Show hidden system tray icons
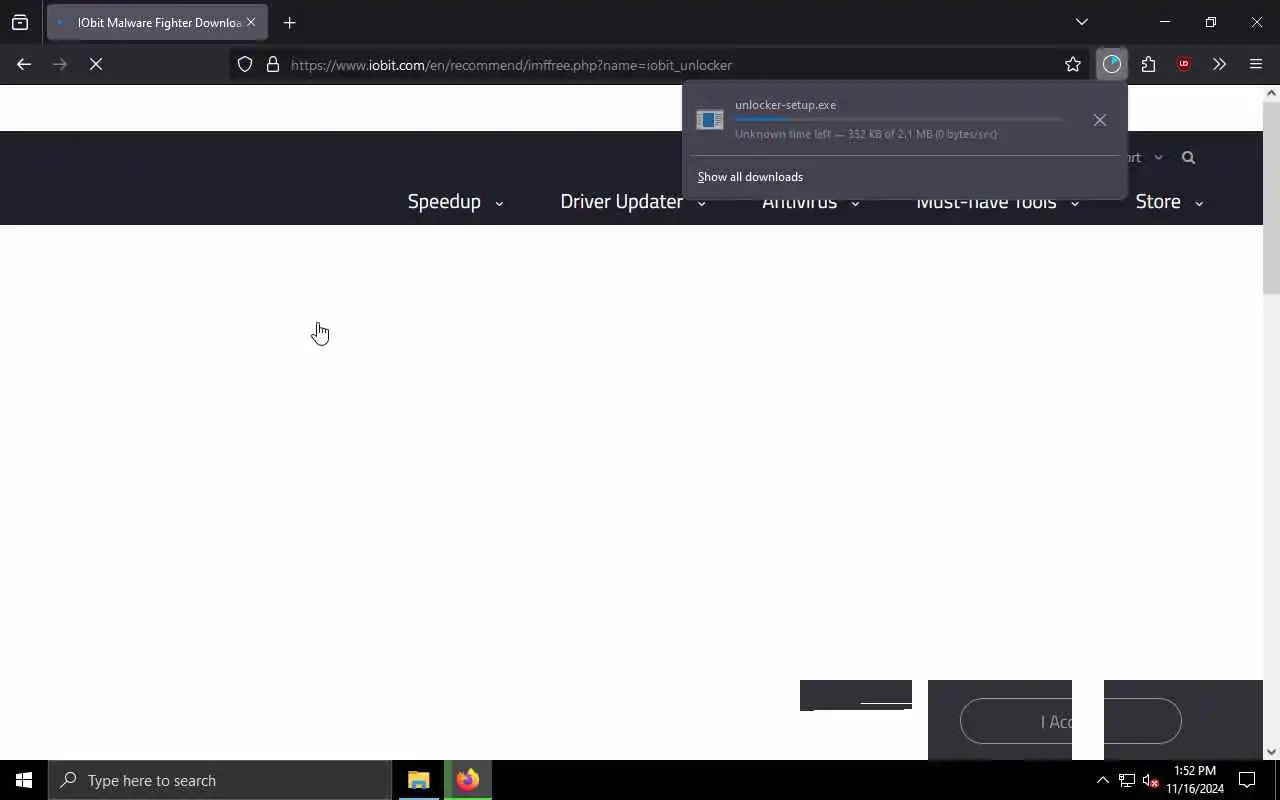 (1102, 780)
